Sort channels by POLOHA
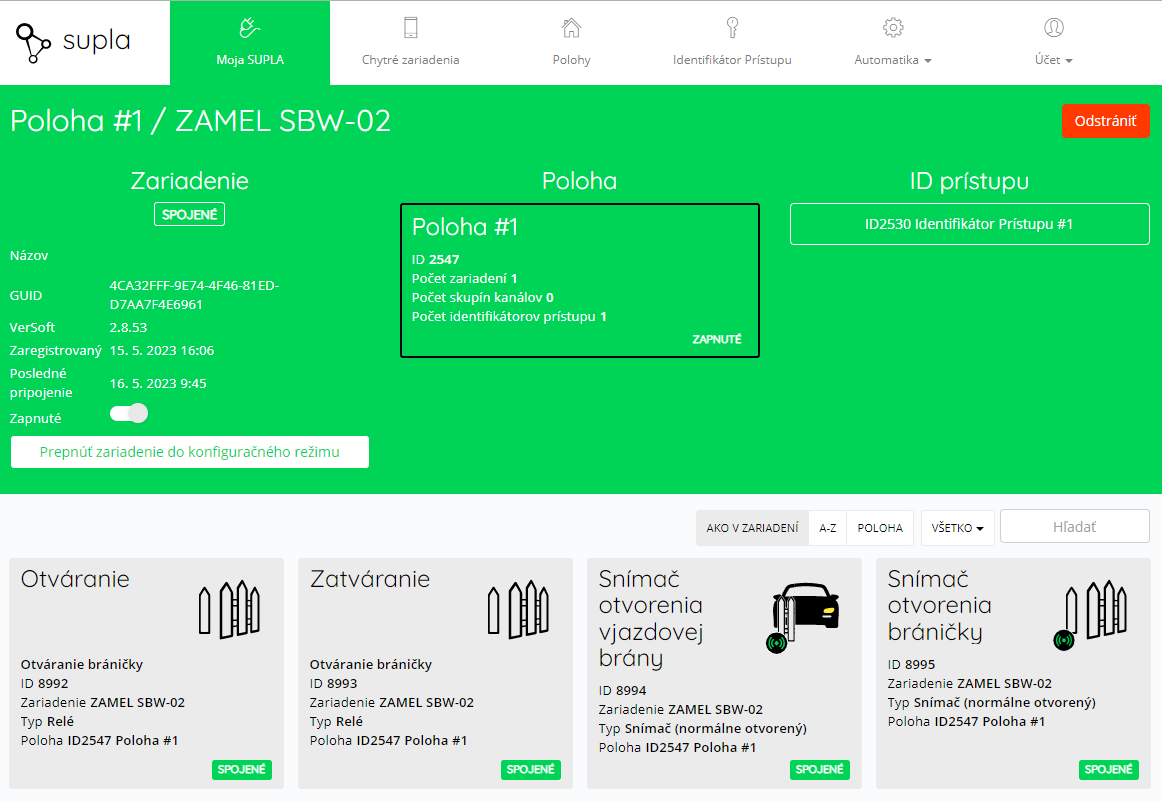This screenshot has height=801, width=1162. [880, 528]
